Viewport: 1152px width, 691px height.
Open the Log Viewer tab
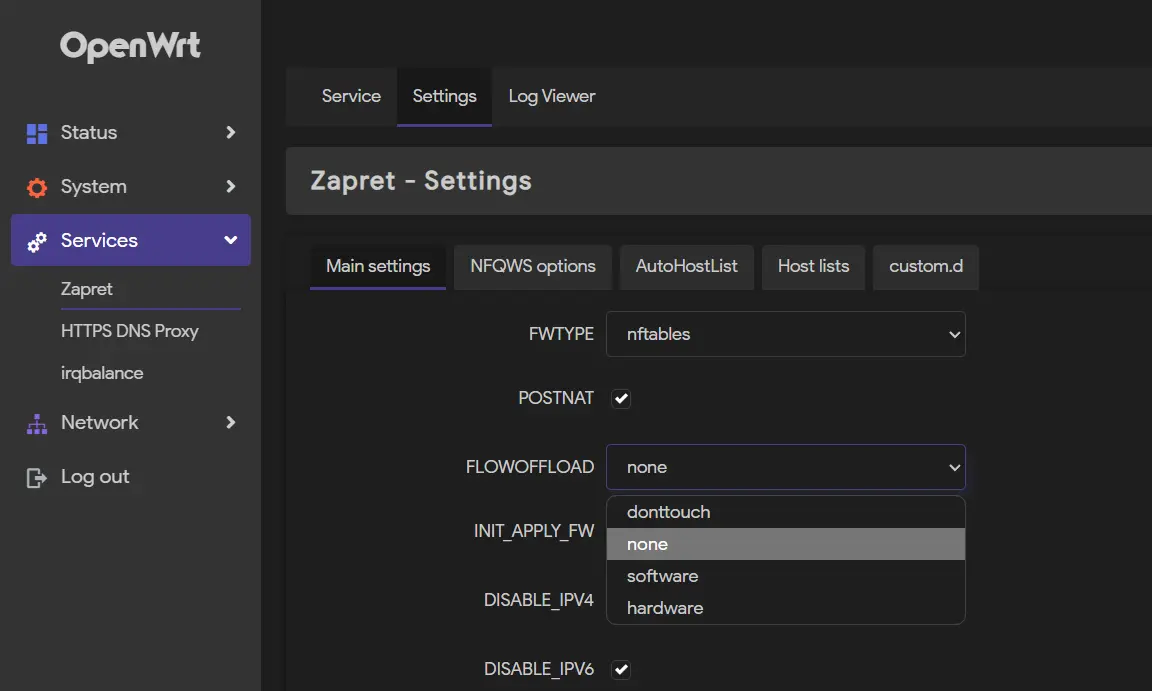pyautogui.click(x=552, y=96)
